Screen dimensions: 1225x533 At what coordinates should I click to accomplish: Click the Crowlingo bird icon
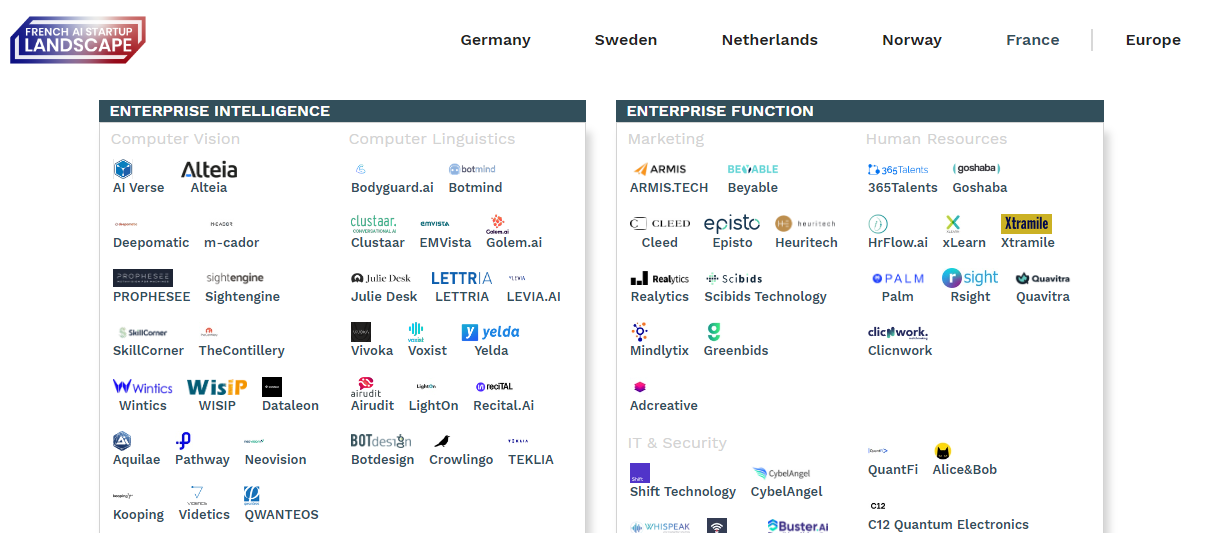point(442,441)
